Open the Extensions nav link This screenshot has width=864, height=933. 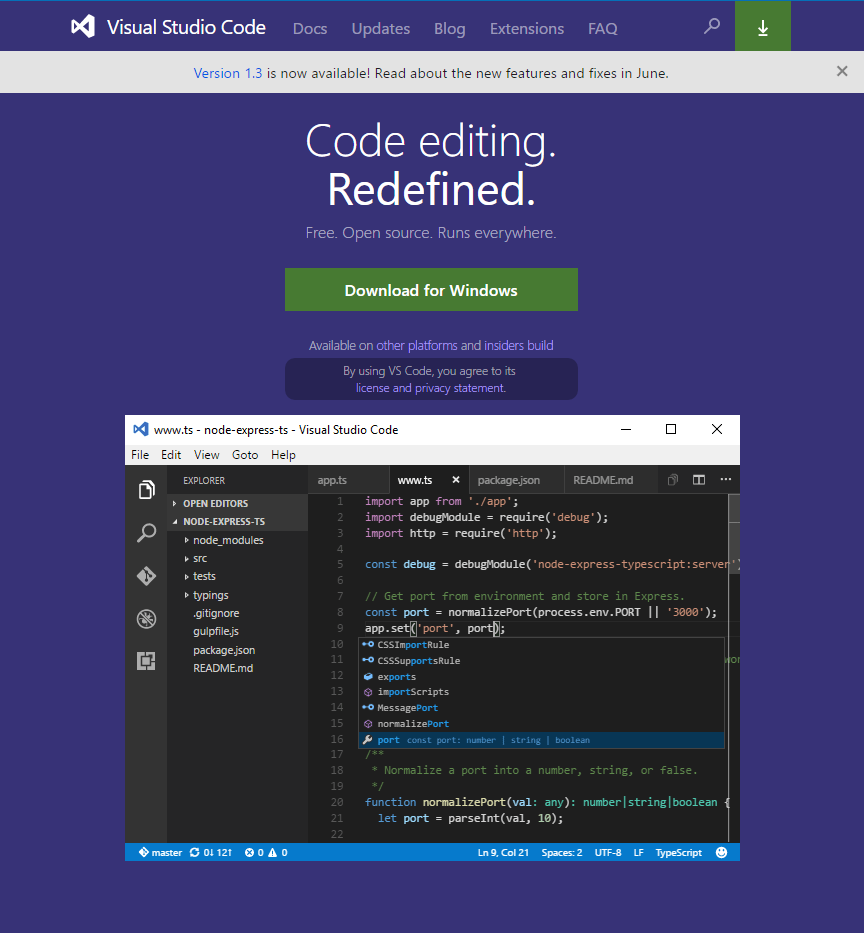click(x=527, y=29)
